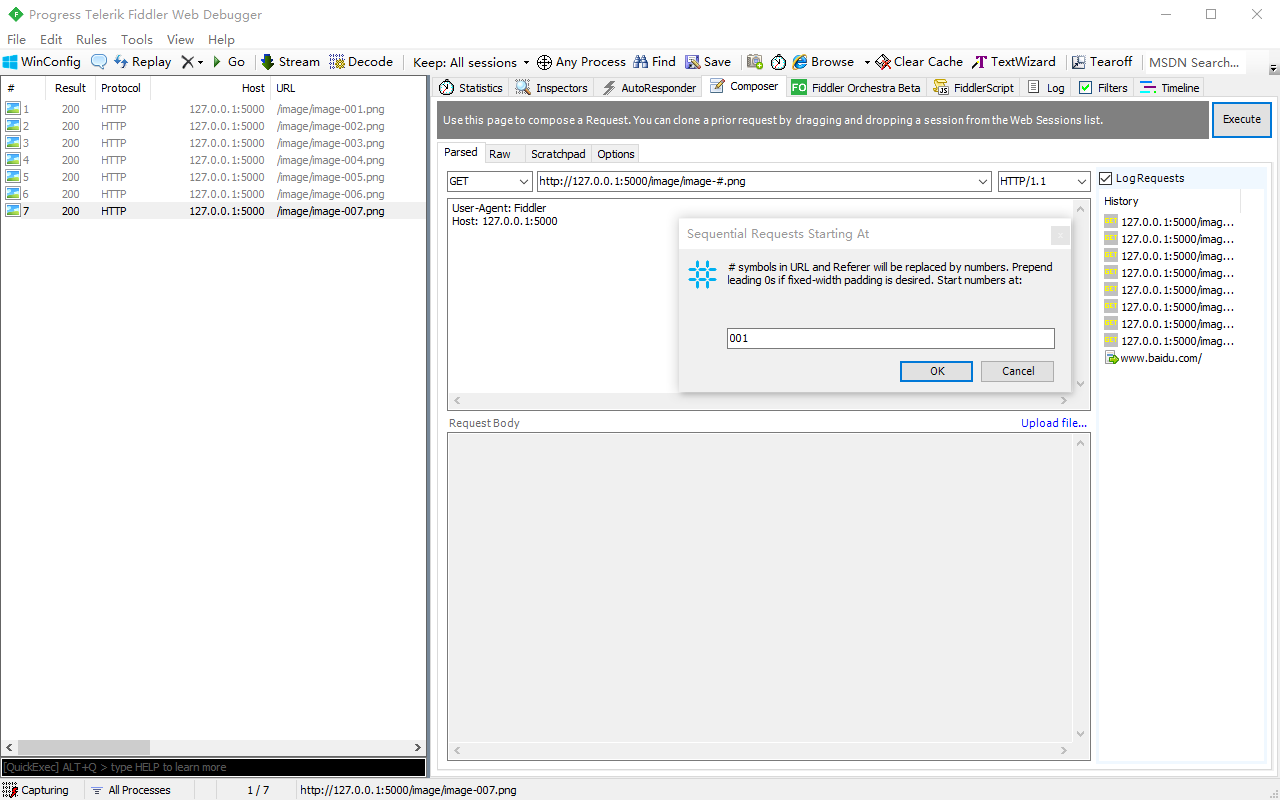The width and height of the screenshot is (1280, 800).
Task: Tear off the inspectors window
Action: click(1102, 62)
